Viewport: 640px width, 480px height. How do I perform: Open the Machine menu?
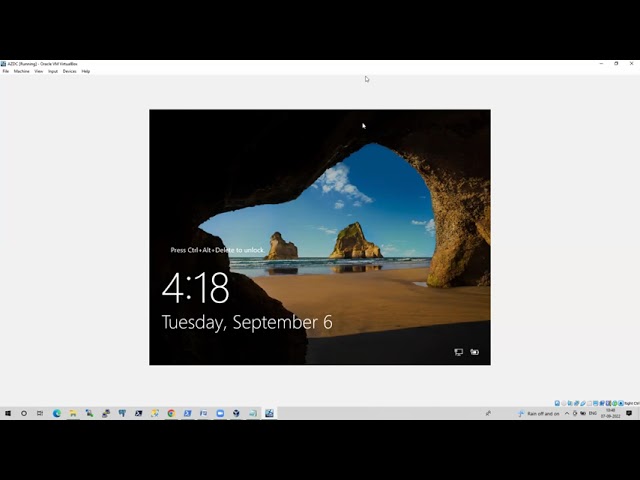(x=21, y=71)
